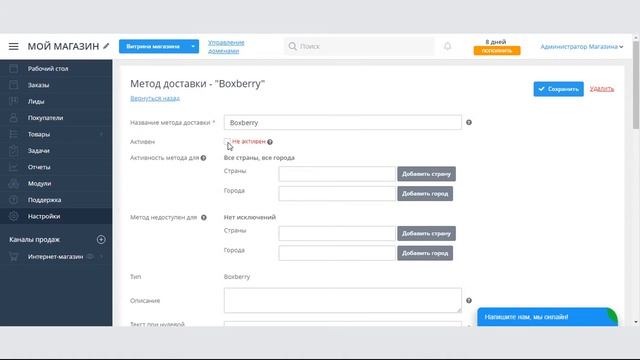
Task: Open the Напишите нам chat widget
Action: (x=547, y=317)
